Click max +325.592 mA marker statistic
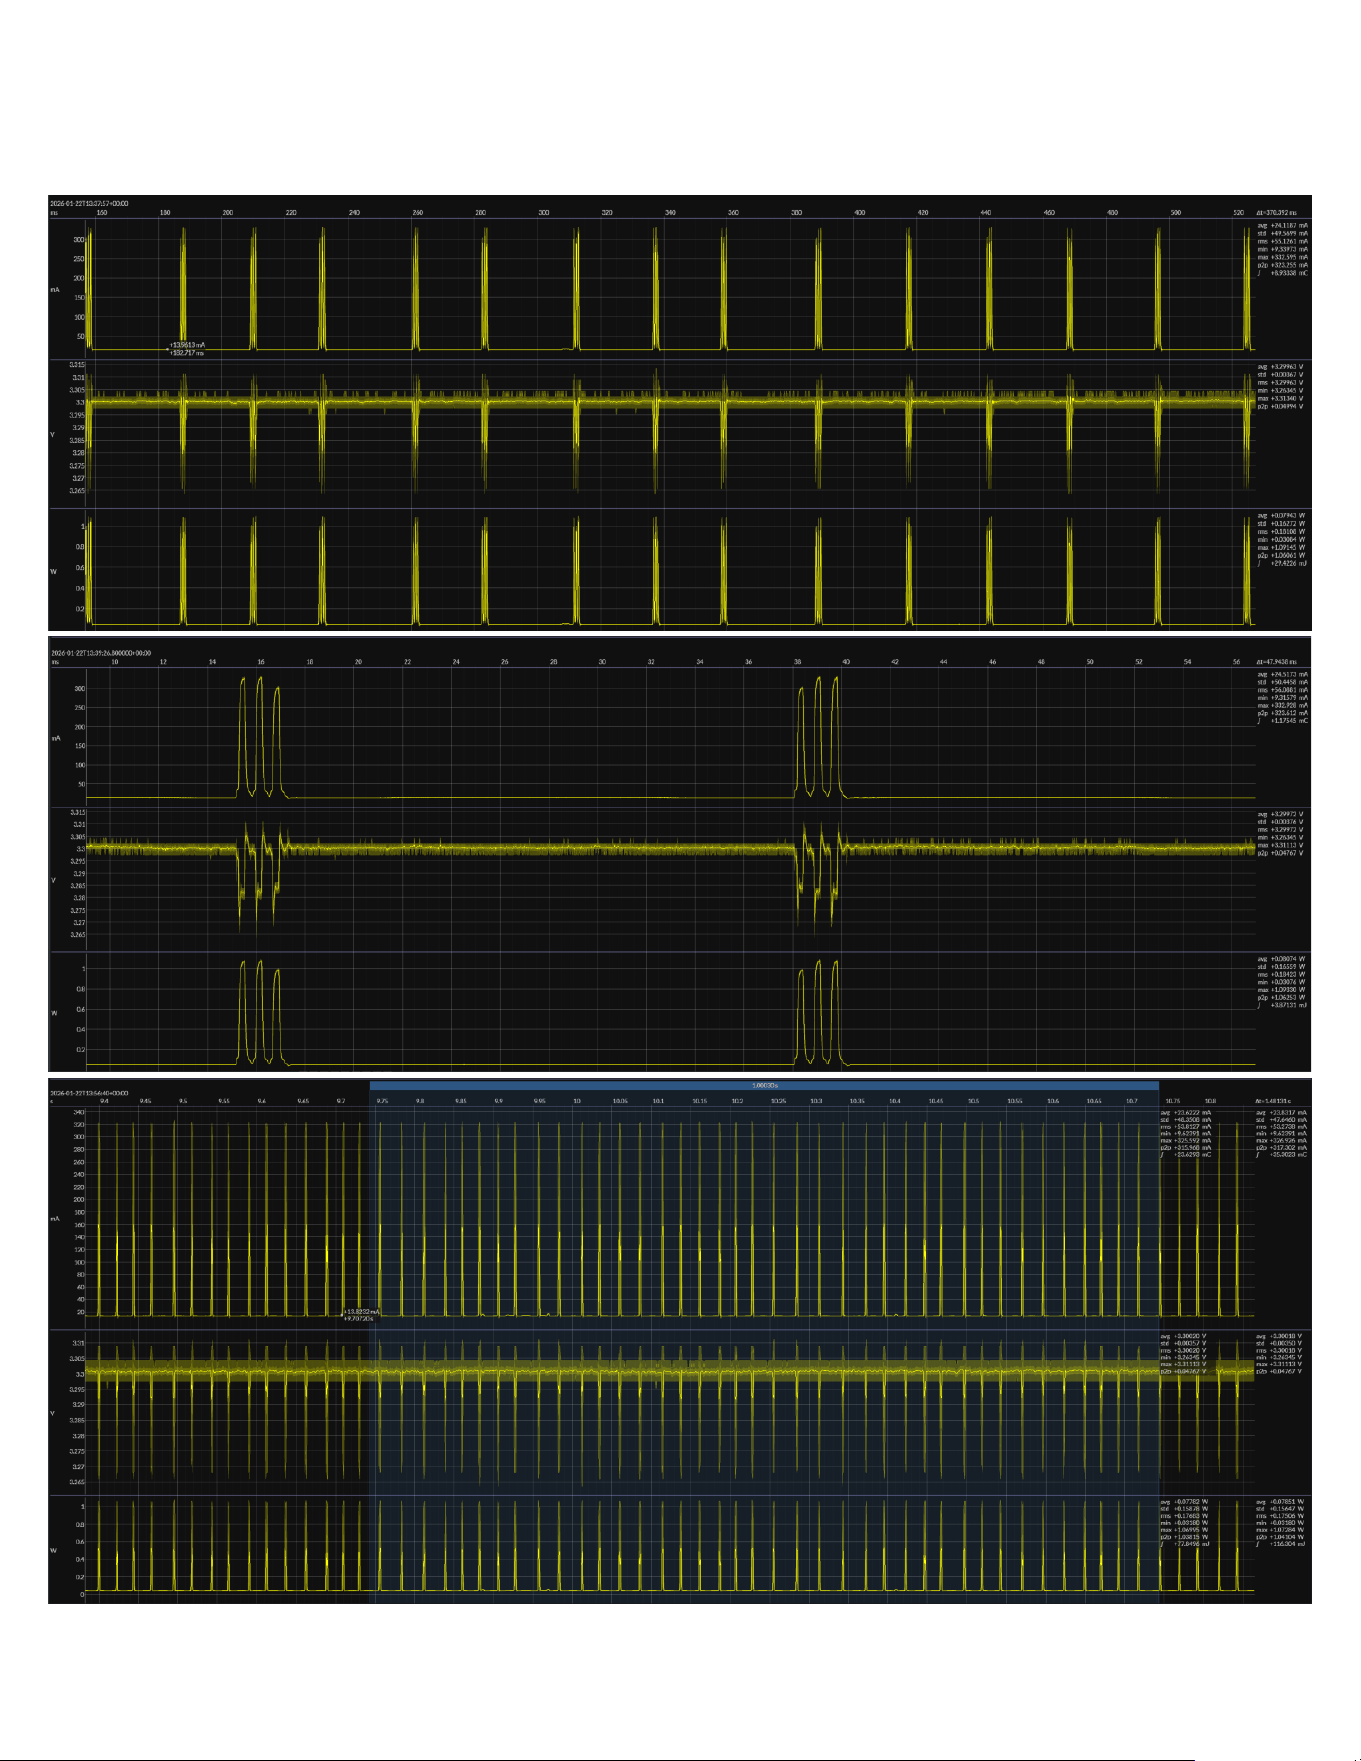This screenshot has height=1761, width=1361. point(1186,1140)
